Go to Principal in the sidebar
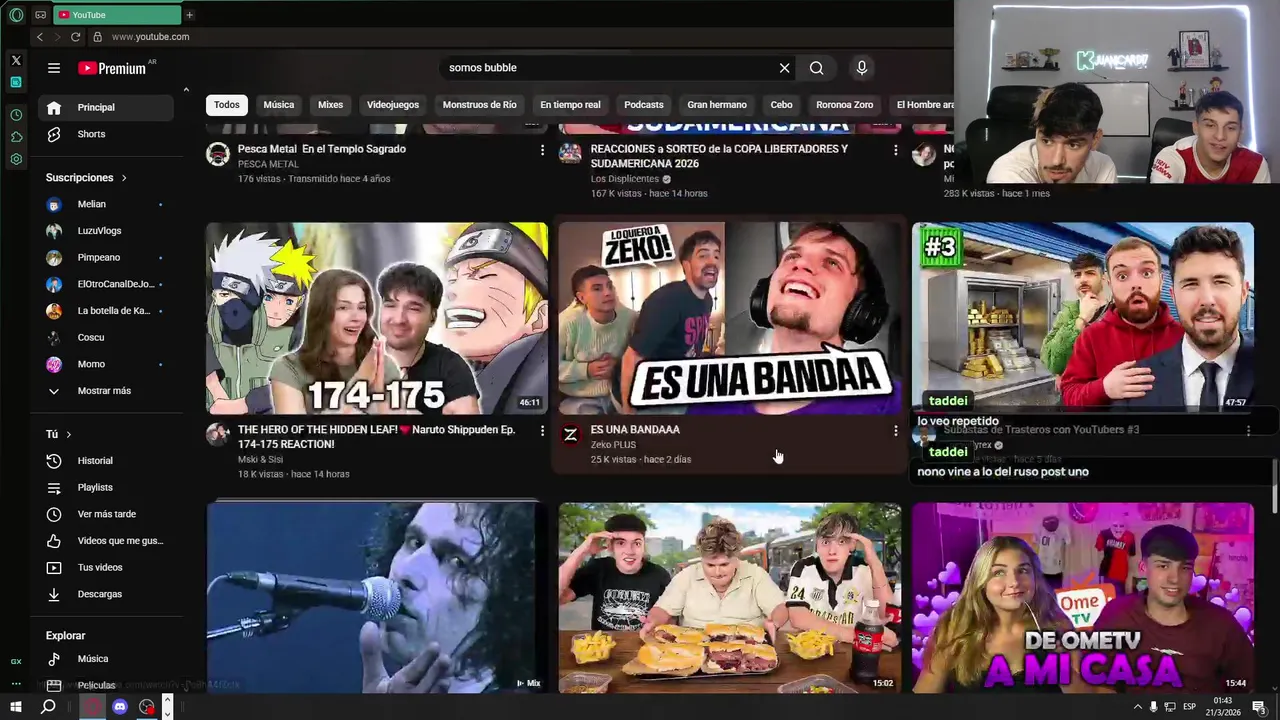 (106, 108)
